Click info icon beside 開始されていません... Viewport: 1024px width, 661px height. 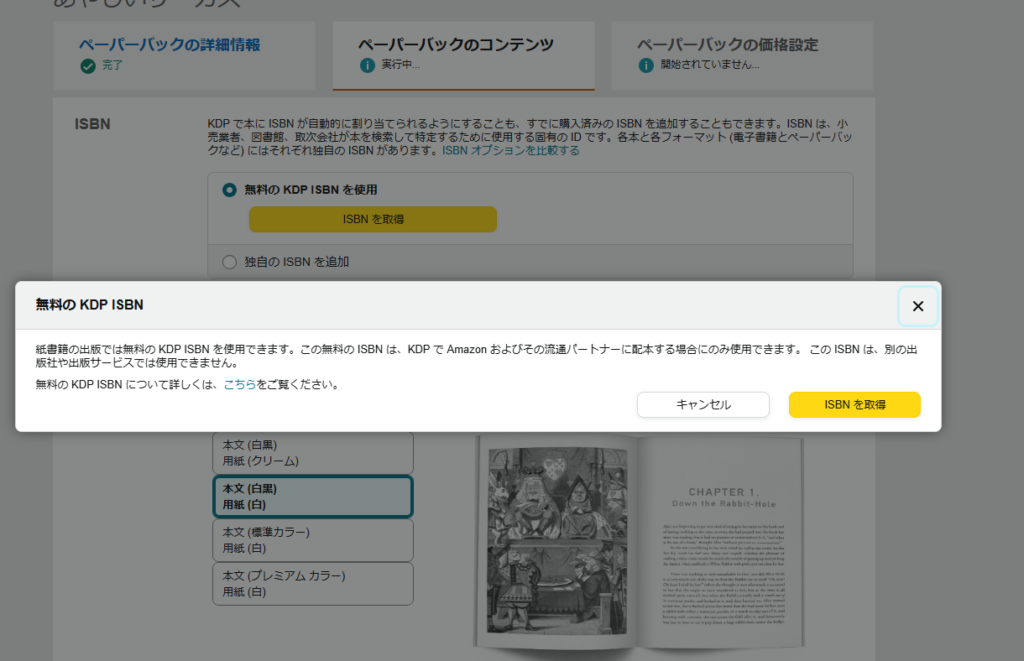tap(646, 65)
